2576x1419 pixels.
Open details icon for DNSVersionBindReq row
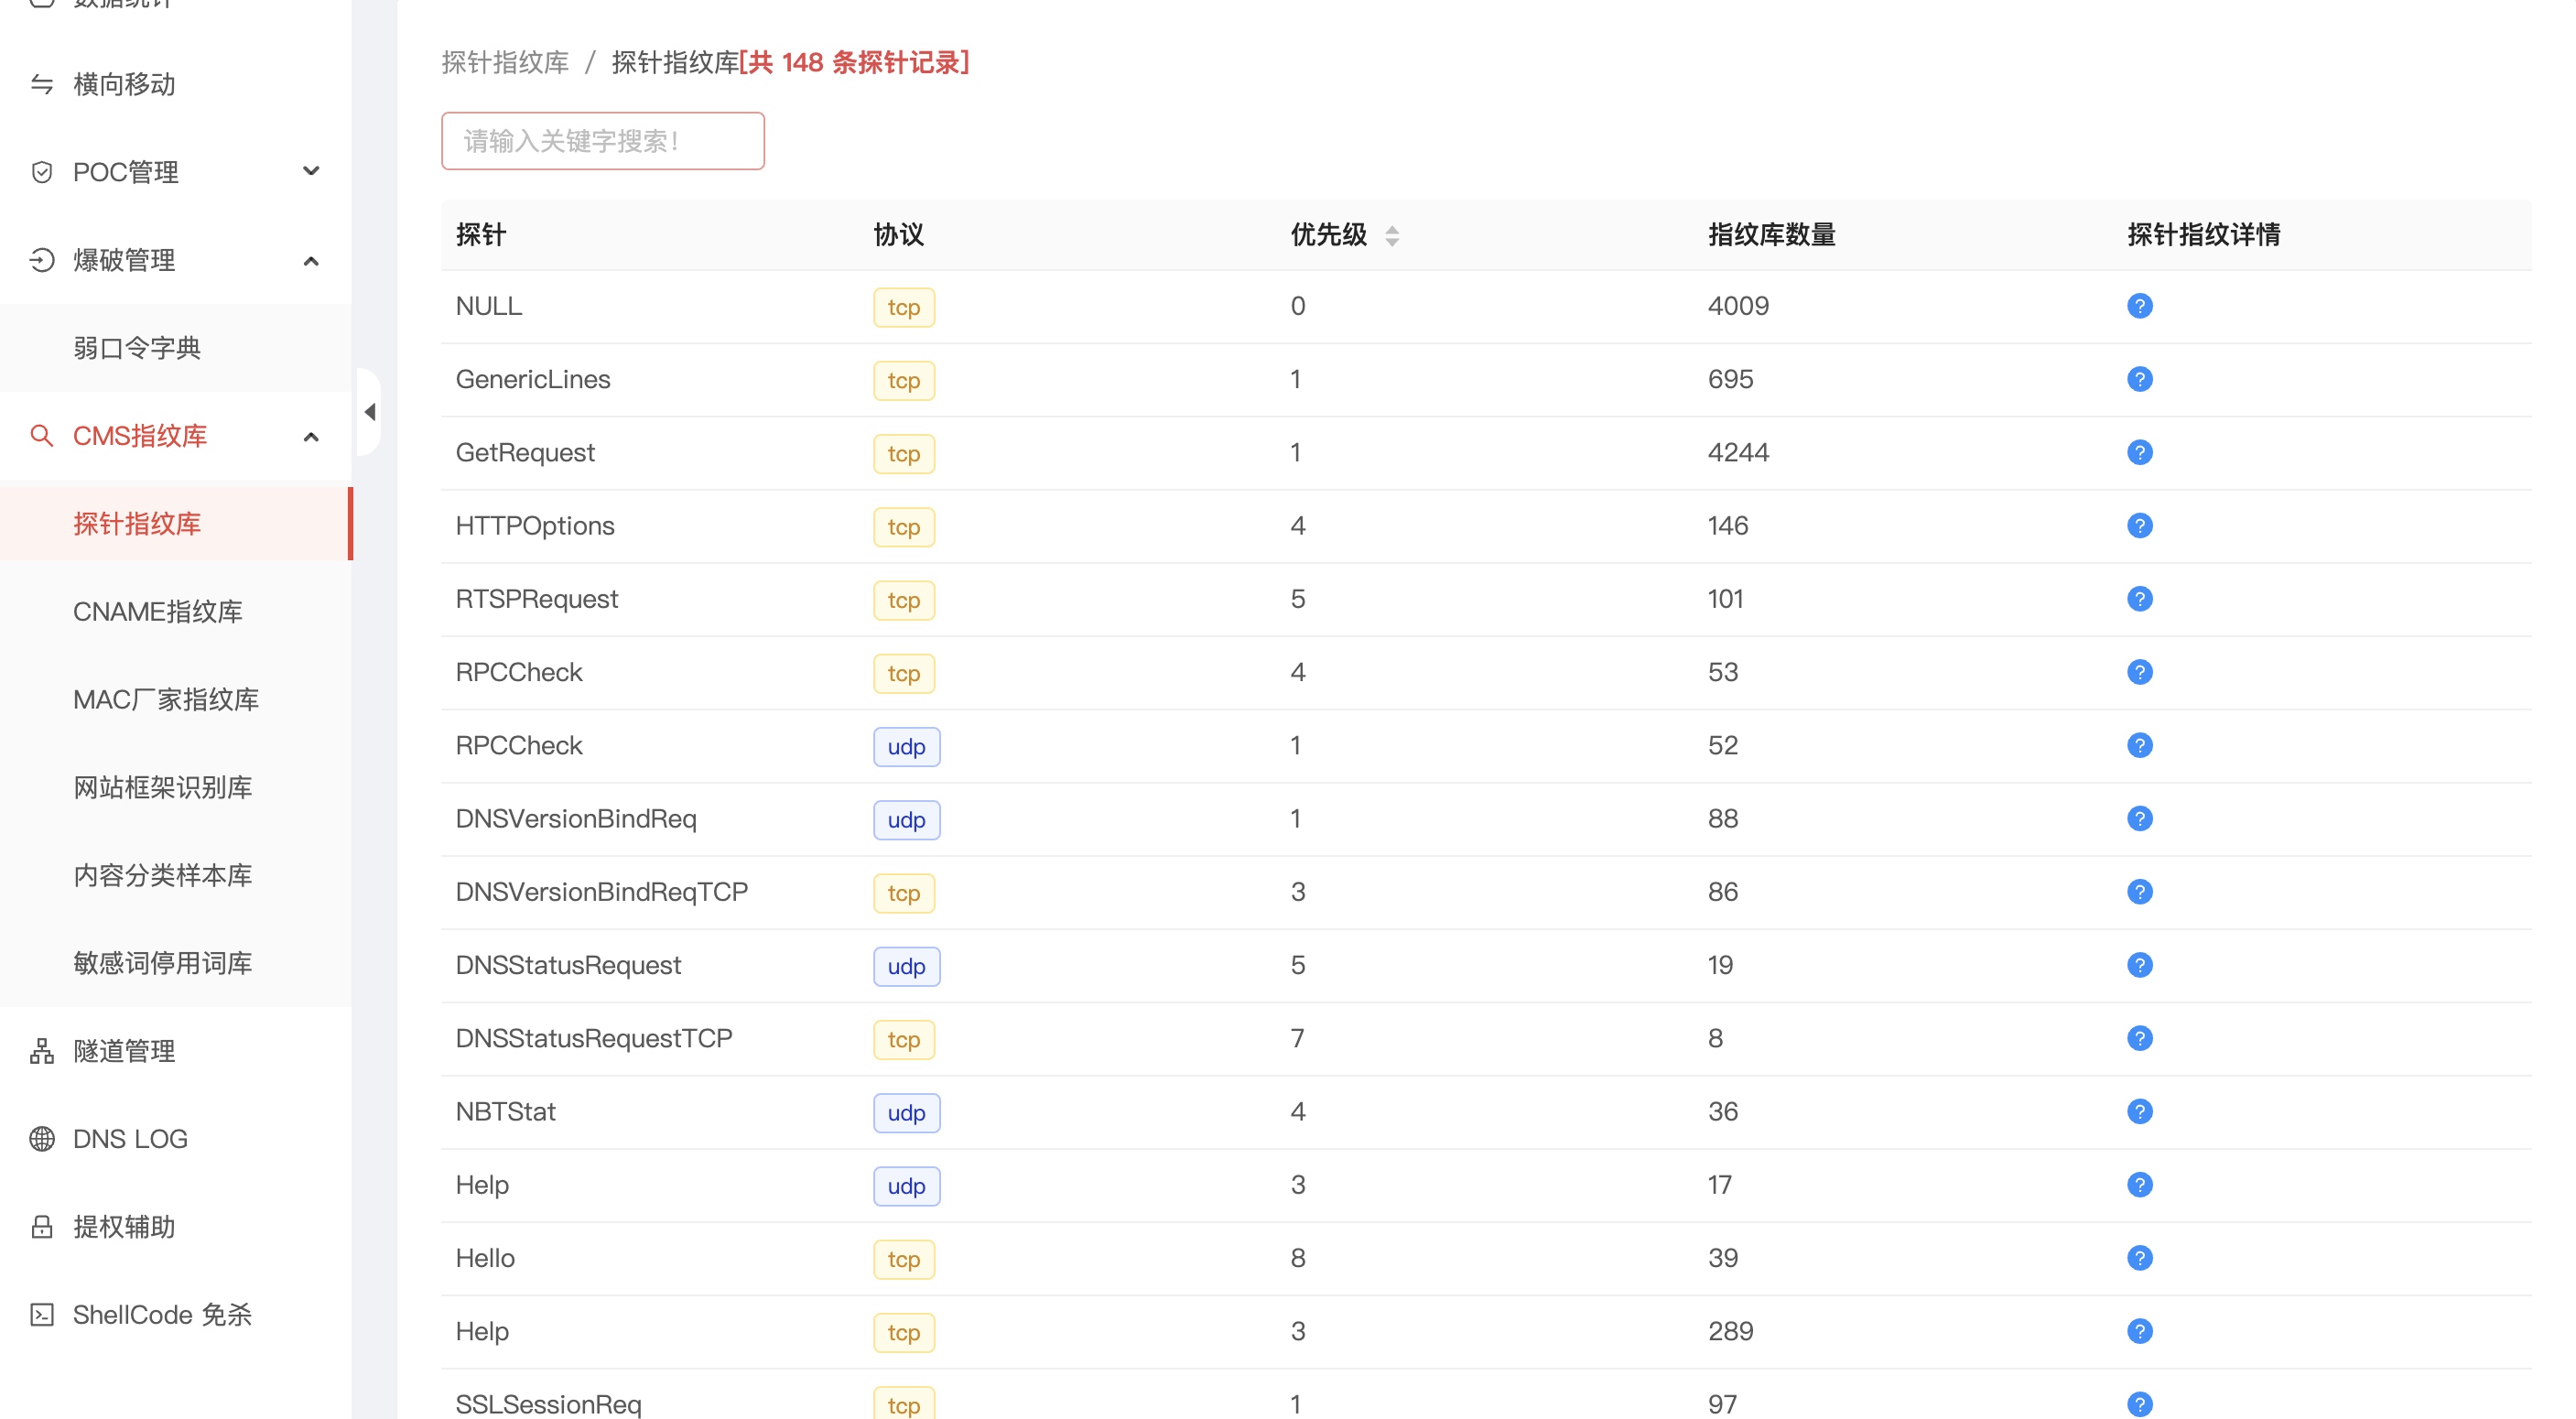click(x=2139, y=819)
